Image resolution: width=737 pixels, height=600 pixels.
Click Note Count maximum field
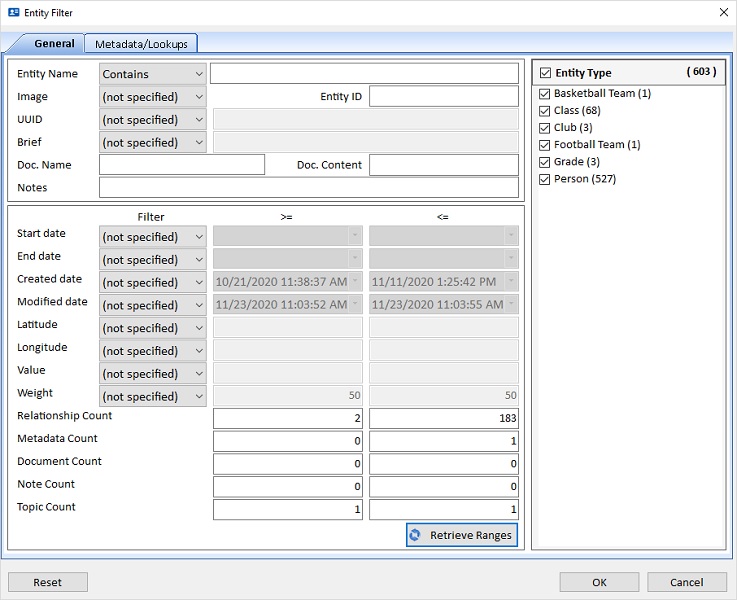click(444, 487)
